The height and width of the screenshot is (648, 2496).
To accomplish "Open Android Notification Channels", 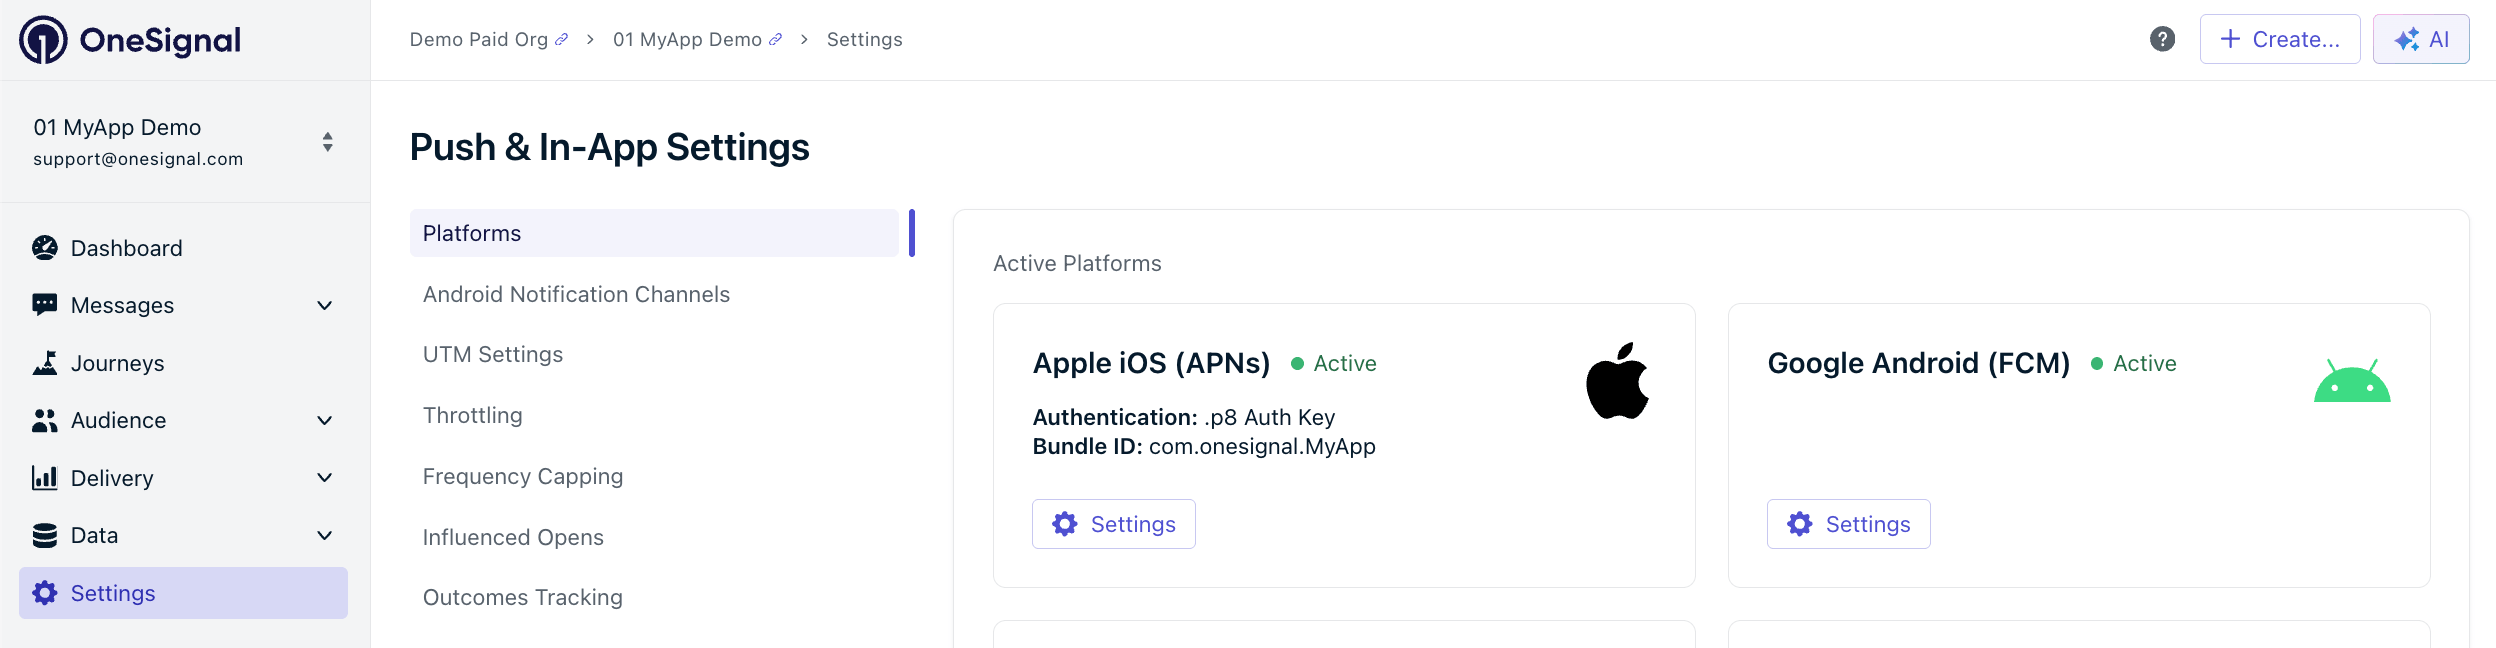I will point(576,294).
